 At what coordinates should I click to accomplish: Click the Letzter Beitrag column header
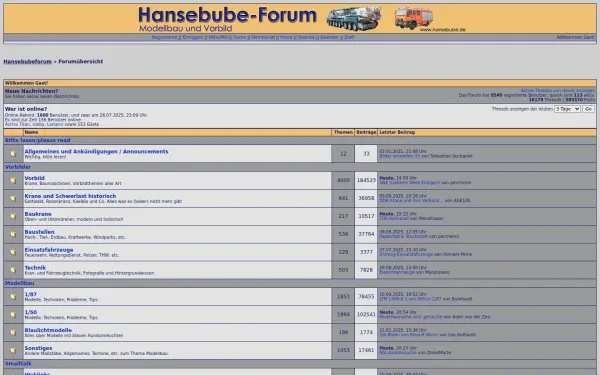[x=397, y=132]
